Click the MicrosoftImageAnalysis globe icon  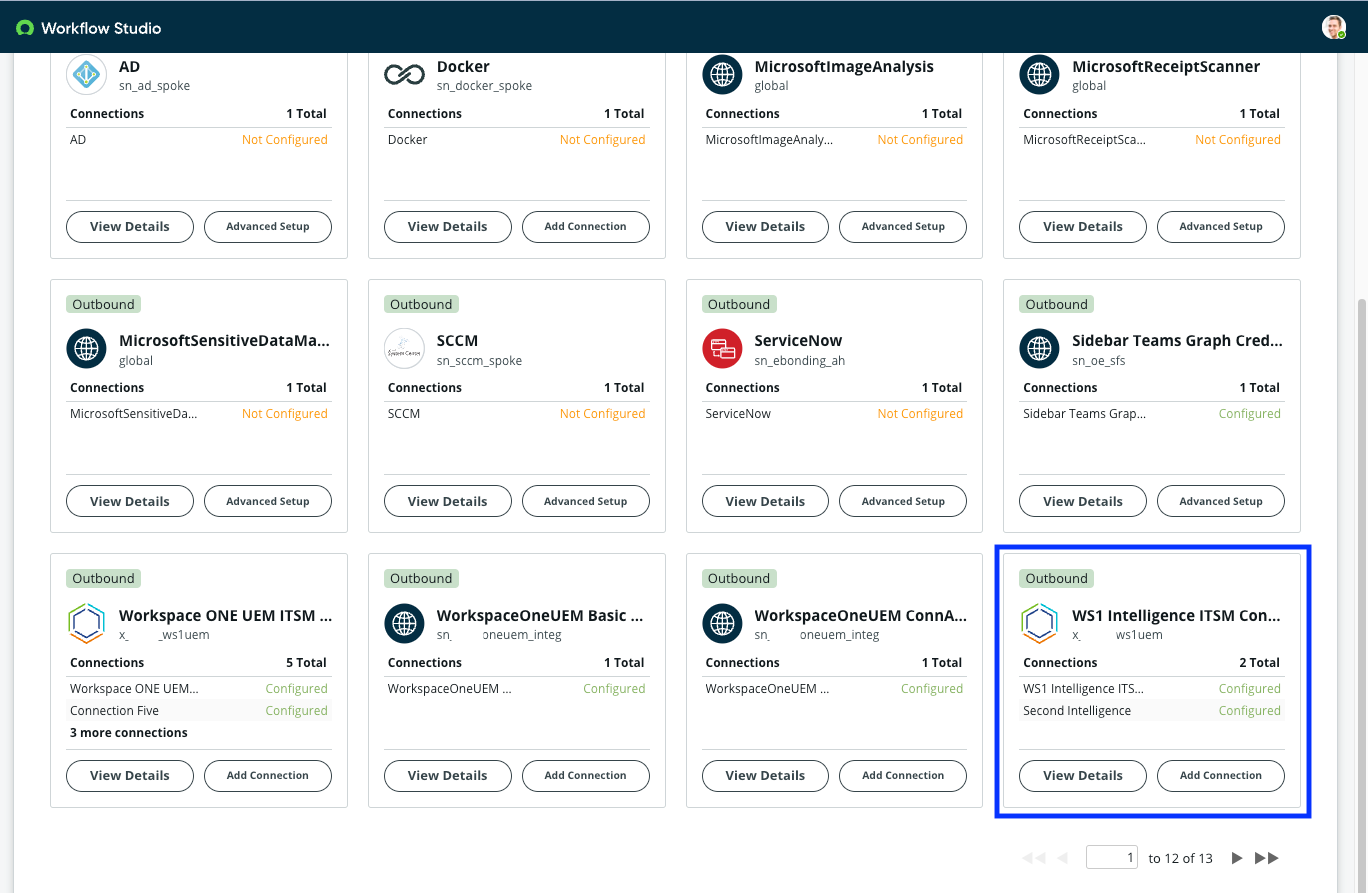click(x=722, y=75)
